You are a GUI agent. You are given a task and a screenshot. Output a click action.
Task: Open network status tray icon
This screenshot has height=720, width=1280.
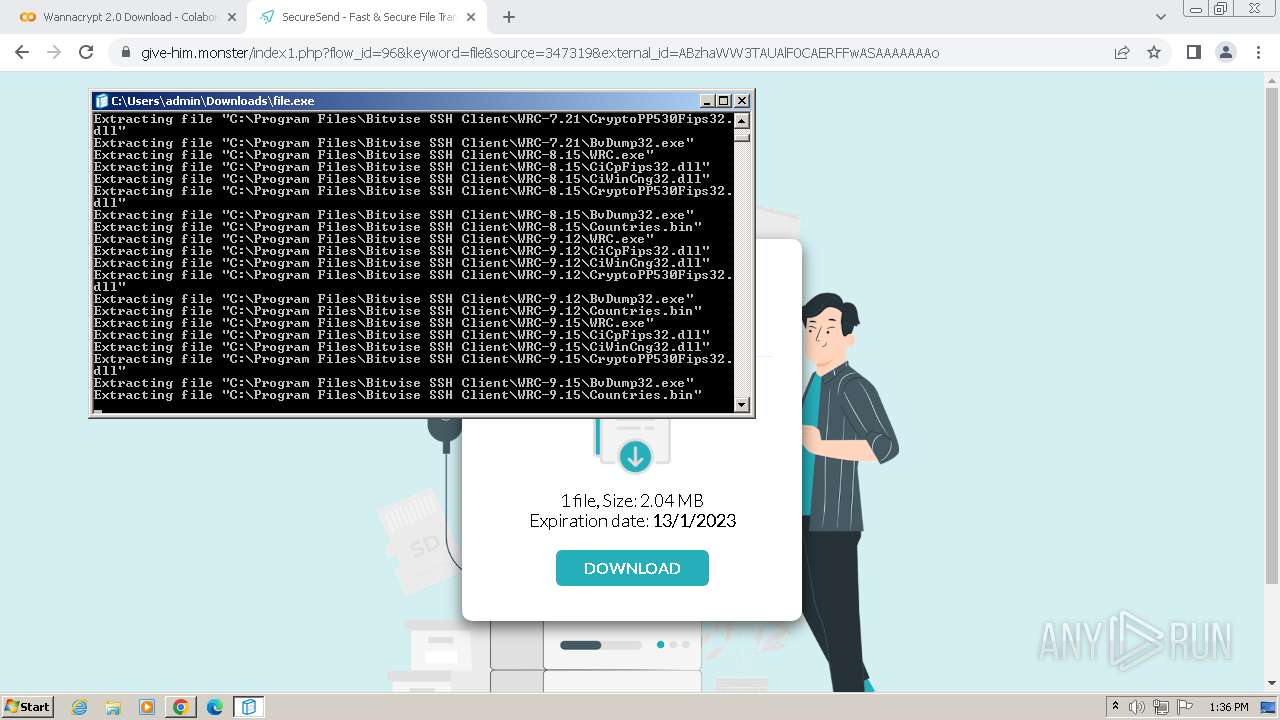[x=1161, y=707]
